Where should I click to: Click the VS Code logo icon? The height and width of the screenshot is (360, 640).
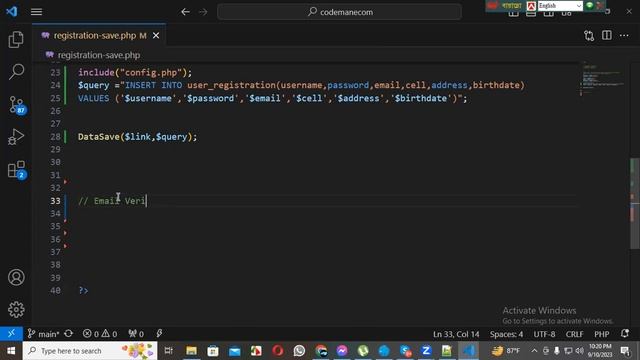pyautogui.click(x=11, y=11)
